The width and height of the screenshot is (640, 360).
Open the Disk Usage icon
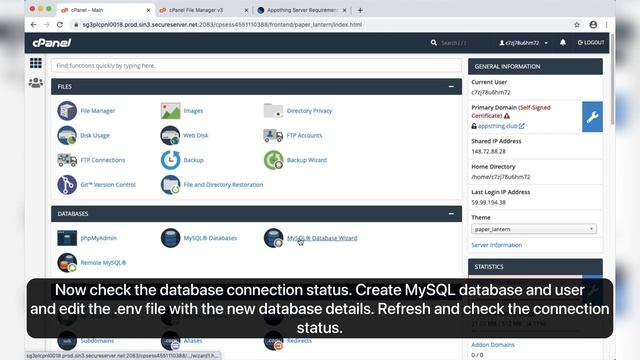coord(67,136)
